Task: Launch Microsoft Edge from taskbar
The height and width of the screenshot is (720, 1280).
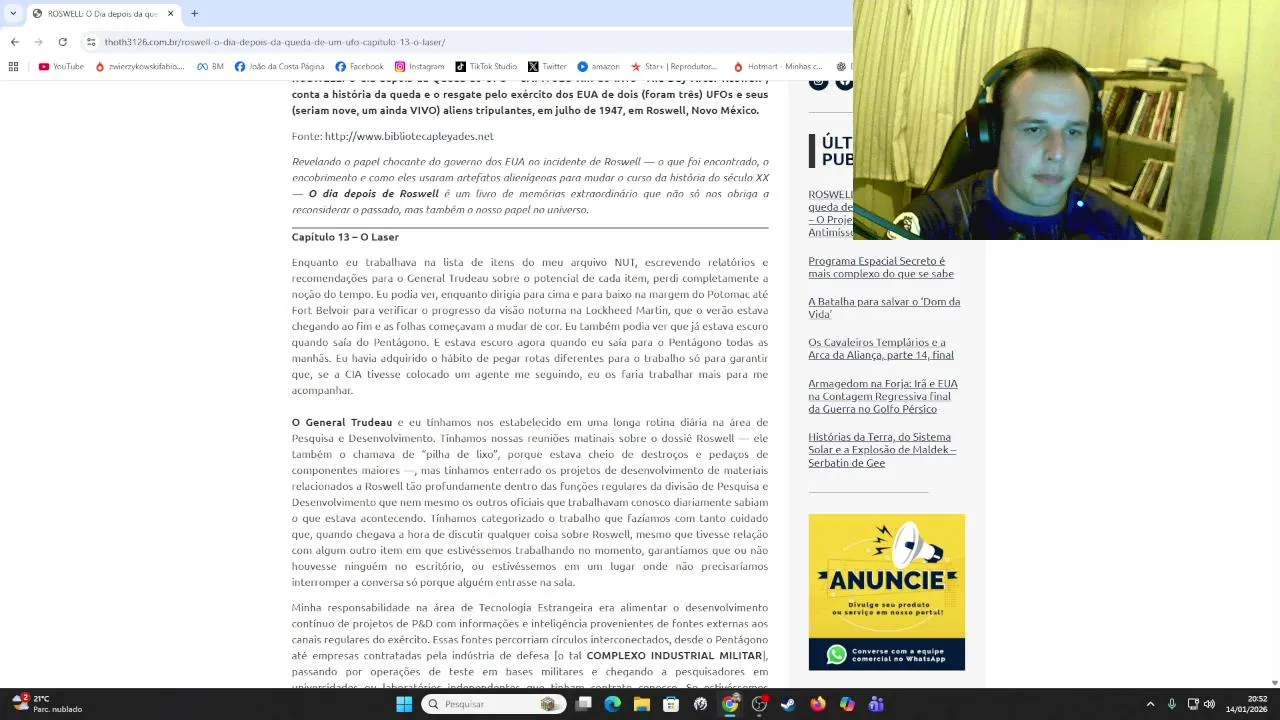Action: click(x=613, y=704)
